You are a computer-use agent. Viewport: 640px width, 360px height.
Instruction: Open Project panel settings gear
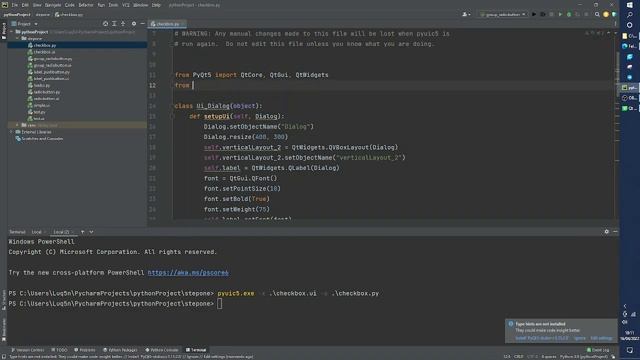[x=134, y=24]
